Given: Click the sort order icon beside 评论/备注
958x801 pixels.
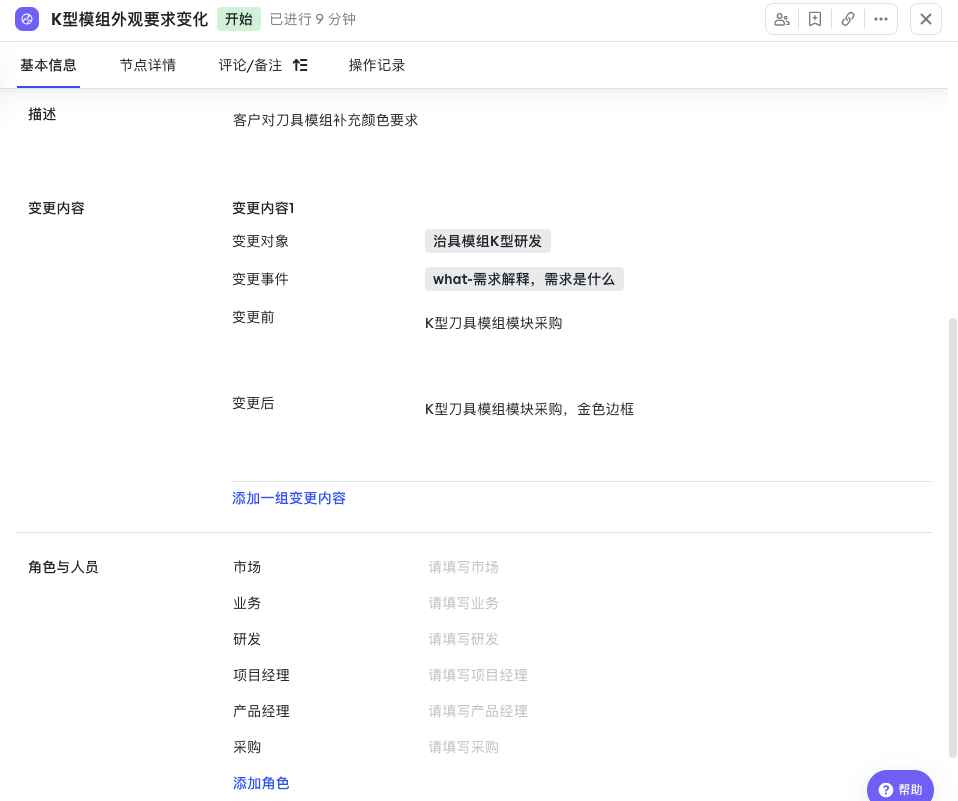Looking at the screenshot, I should pos(300,65).
